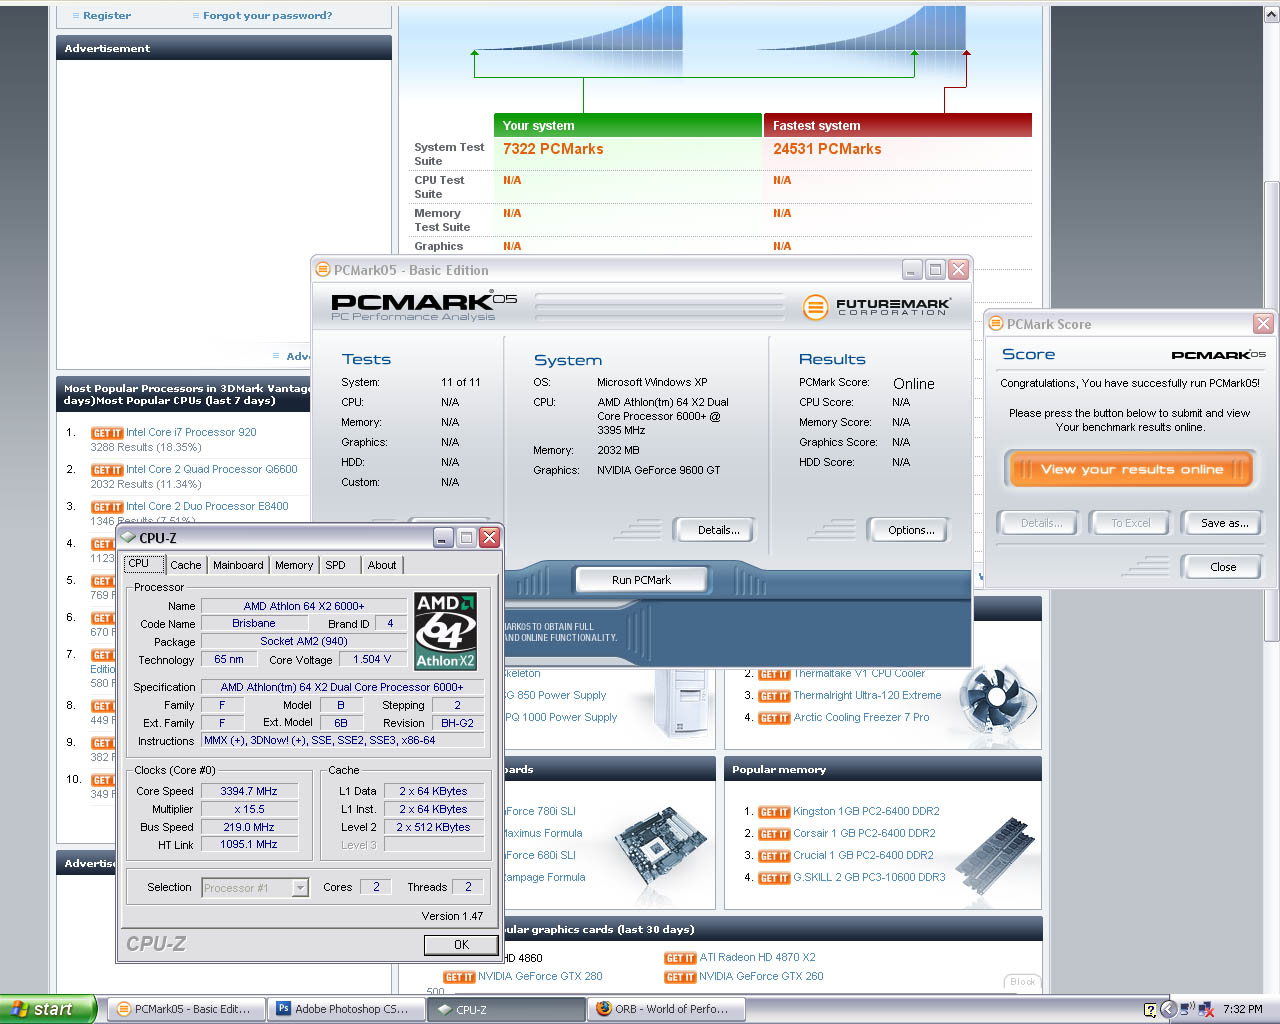Open the Memory tab in CPU-Z
The height and width of the screenshot is (1024, 1280).
[294, 565]
